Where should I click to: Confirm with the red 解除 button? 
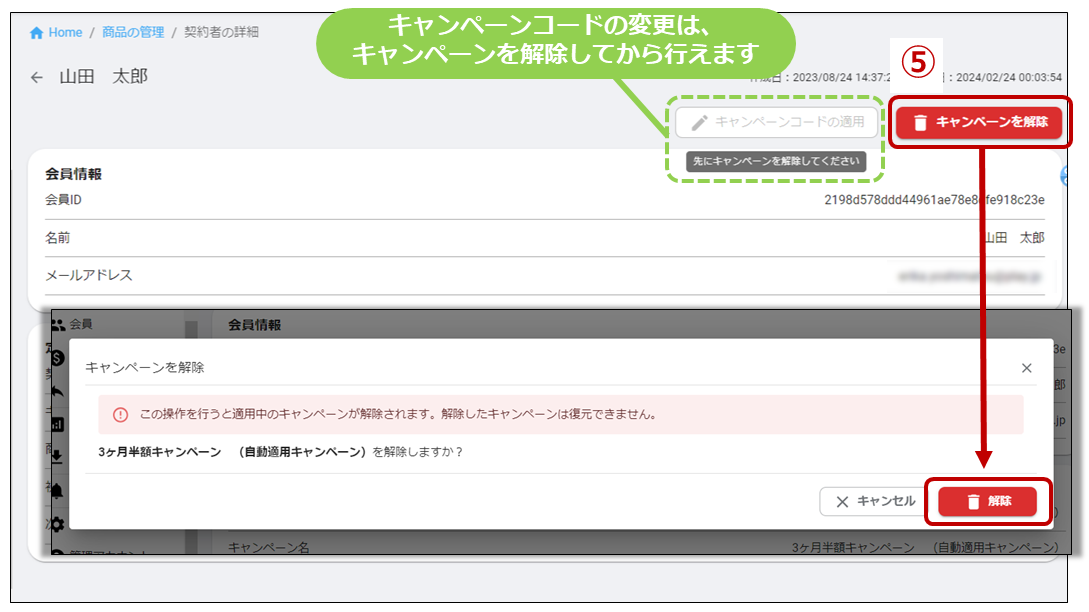(987, 501)
